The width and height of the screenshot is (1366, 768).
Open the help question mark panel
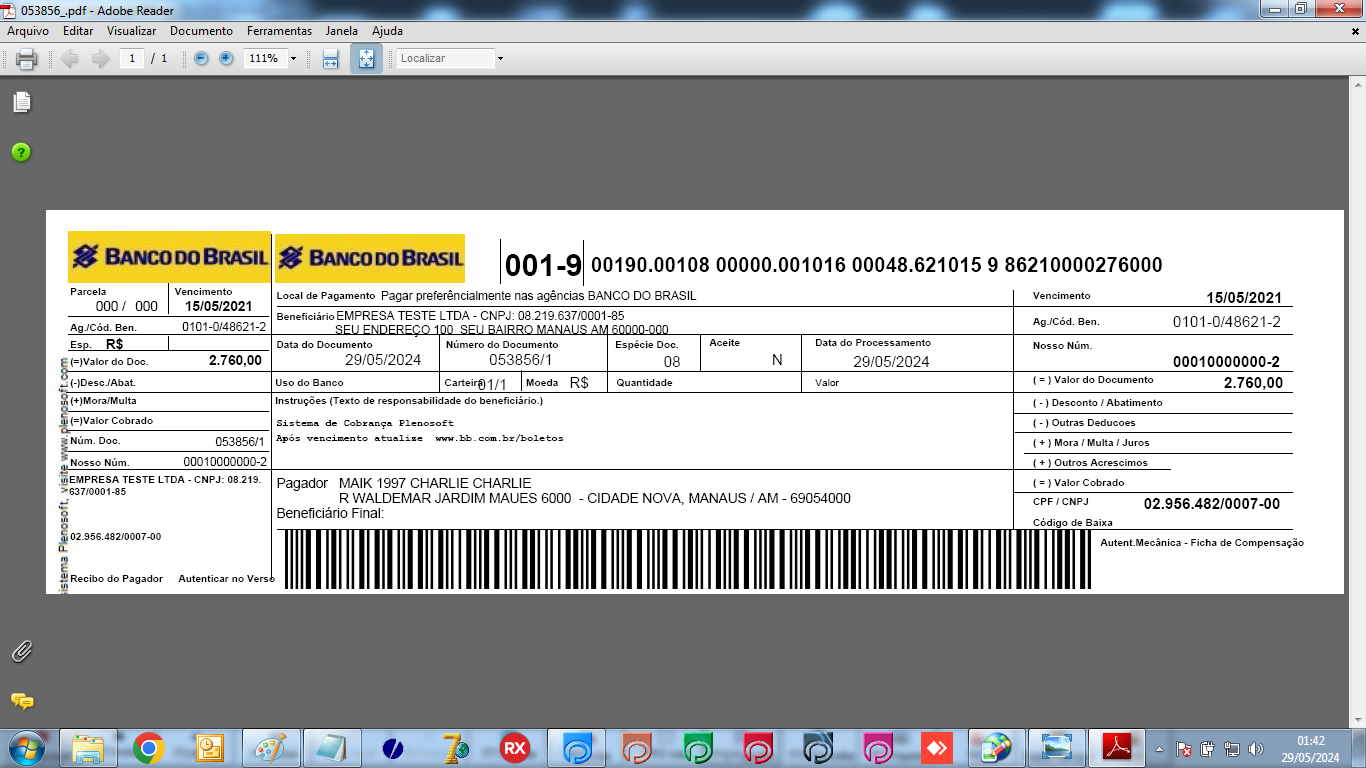pyautogui.click(x=21, y=152)
